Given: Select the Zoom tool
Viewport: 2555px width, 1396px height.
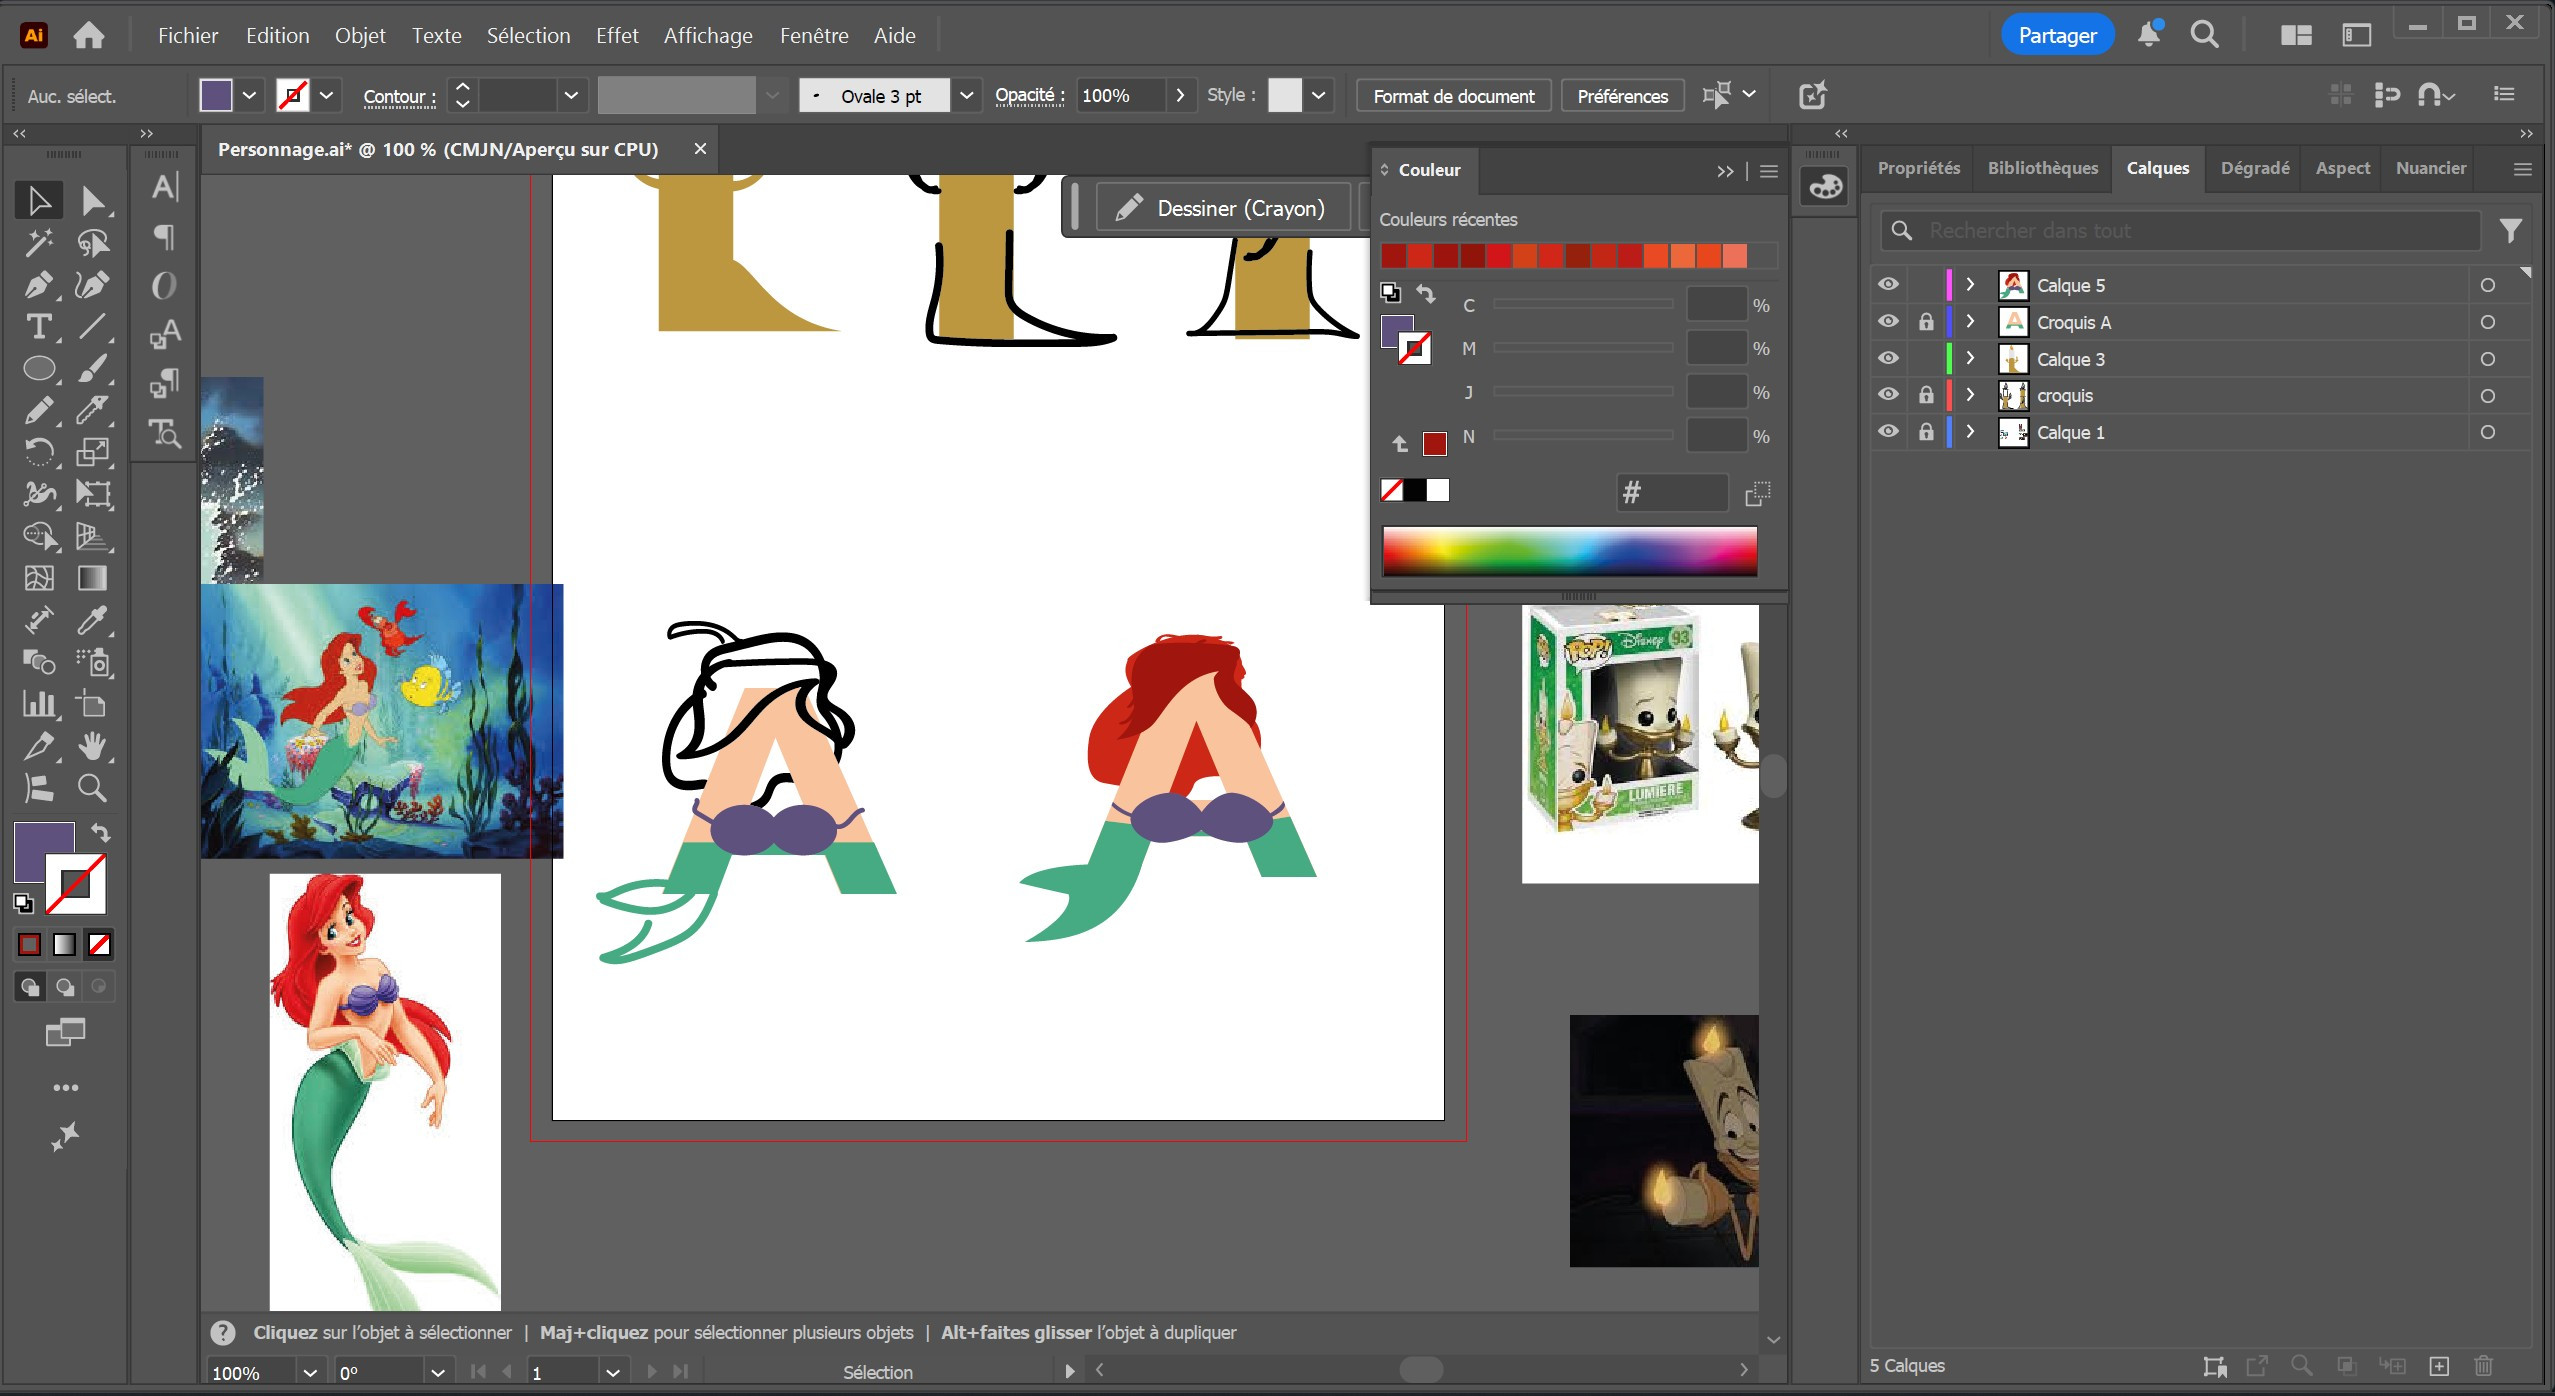Looking at the screenshot, I should (92, 789).
